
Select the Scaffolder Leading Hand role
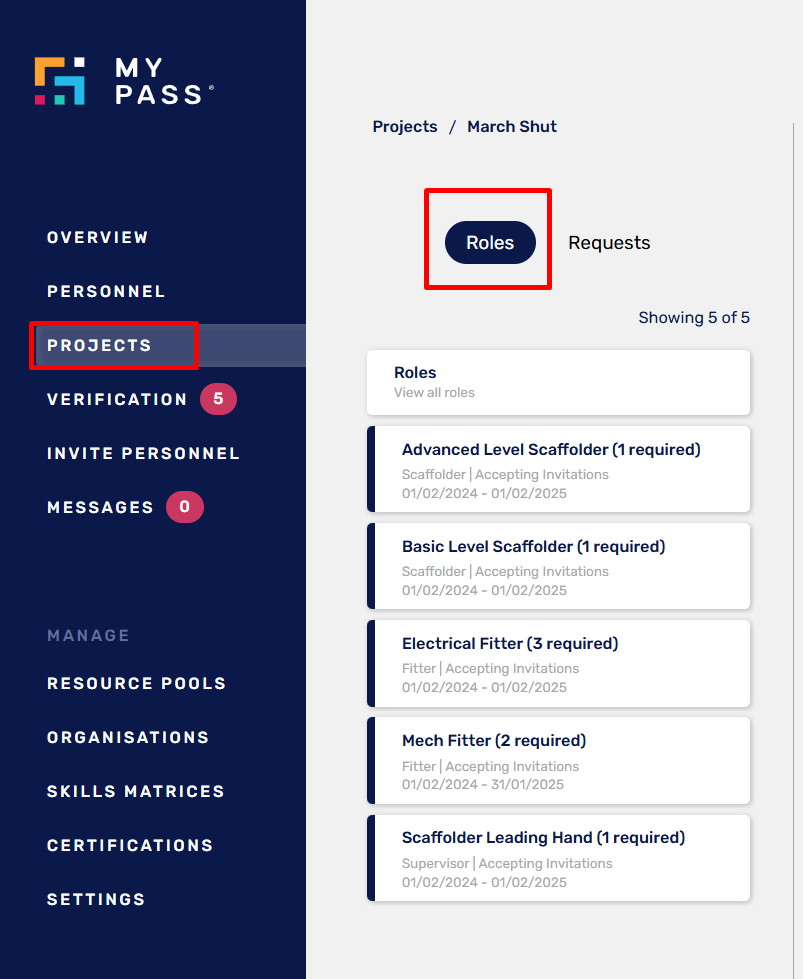point(558,858)
